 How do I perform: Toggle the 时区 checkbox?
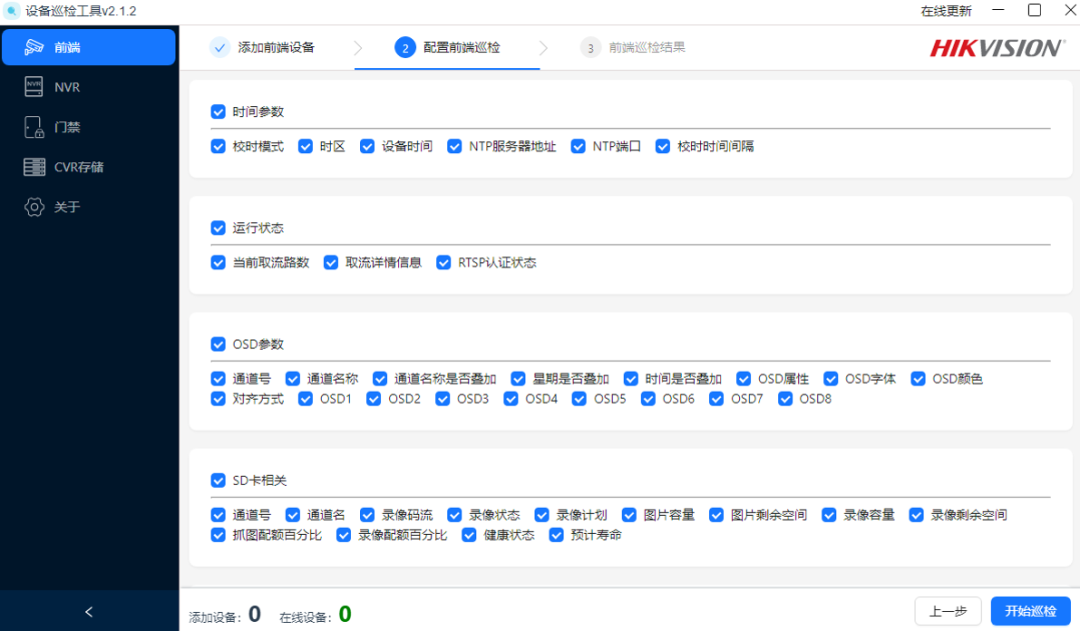(x=305, y=146)
